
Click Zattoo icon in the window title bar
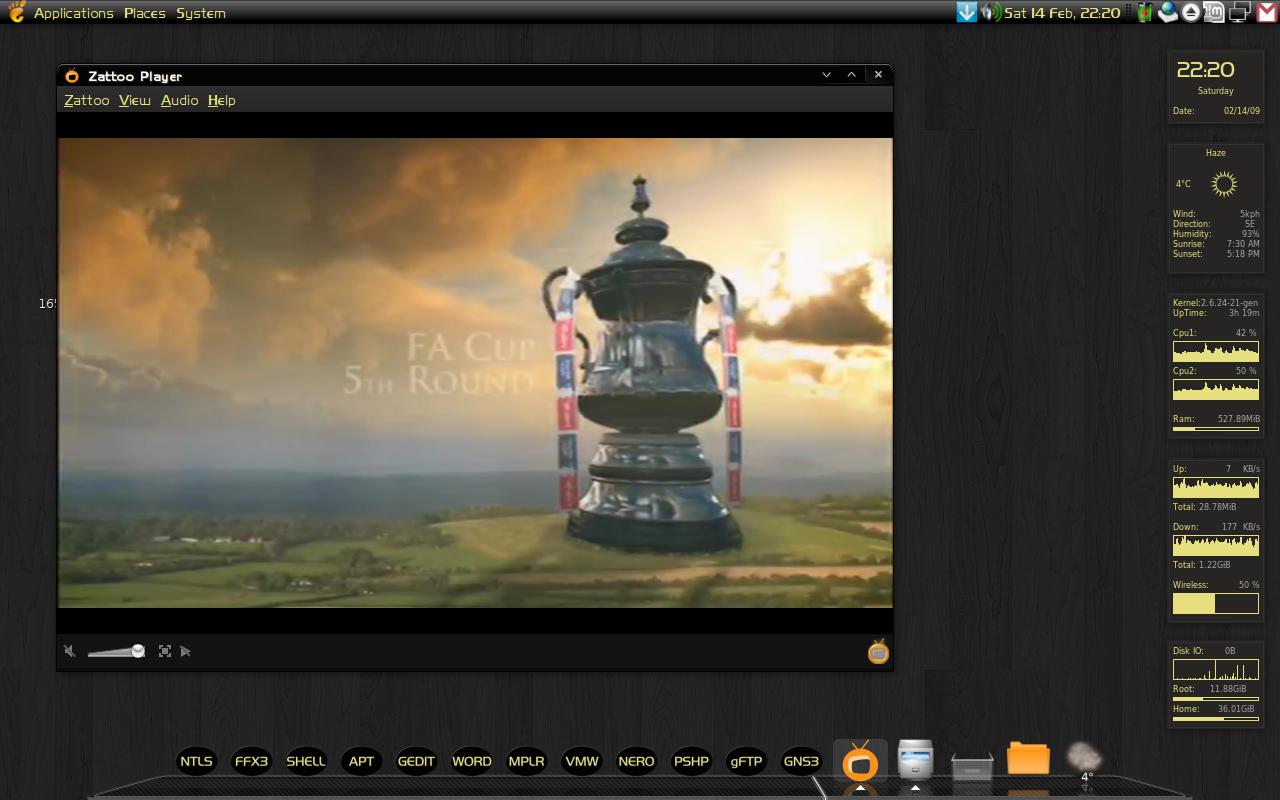point(72,76)
